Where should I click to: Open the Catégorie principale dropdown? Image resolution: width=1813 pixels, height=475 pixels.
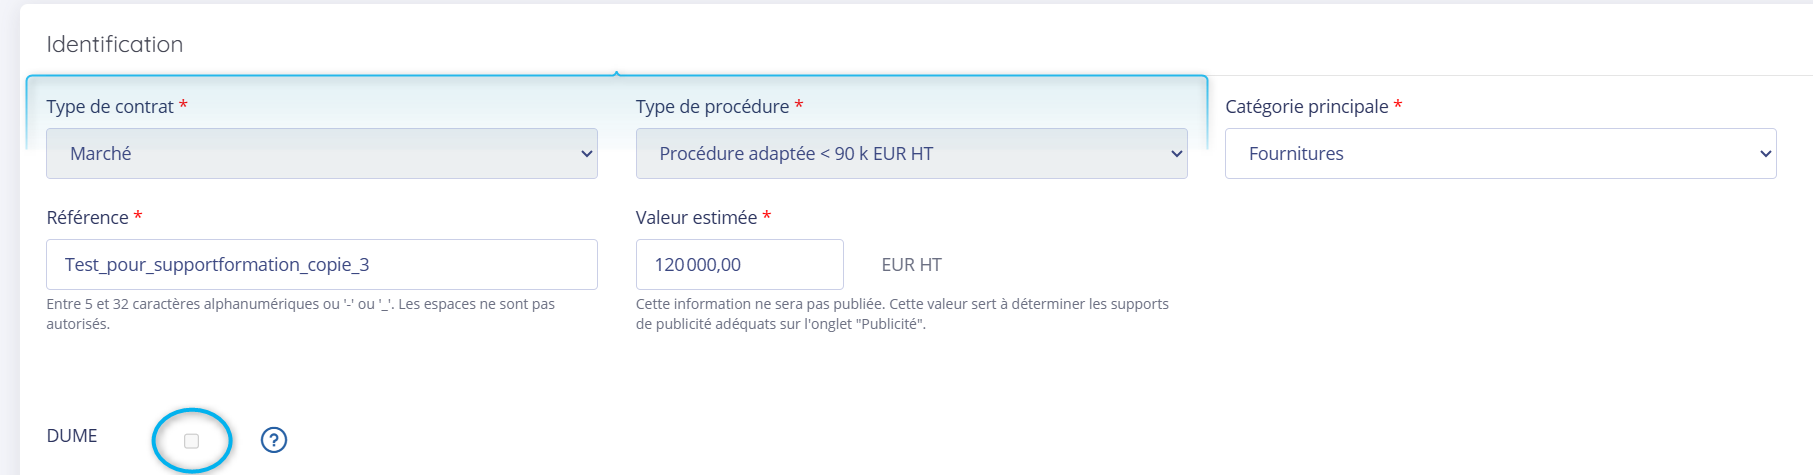[1500, 153]
